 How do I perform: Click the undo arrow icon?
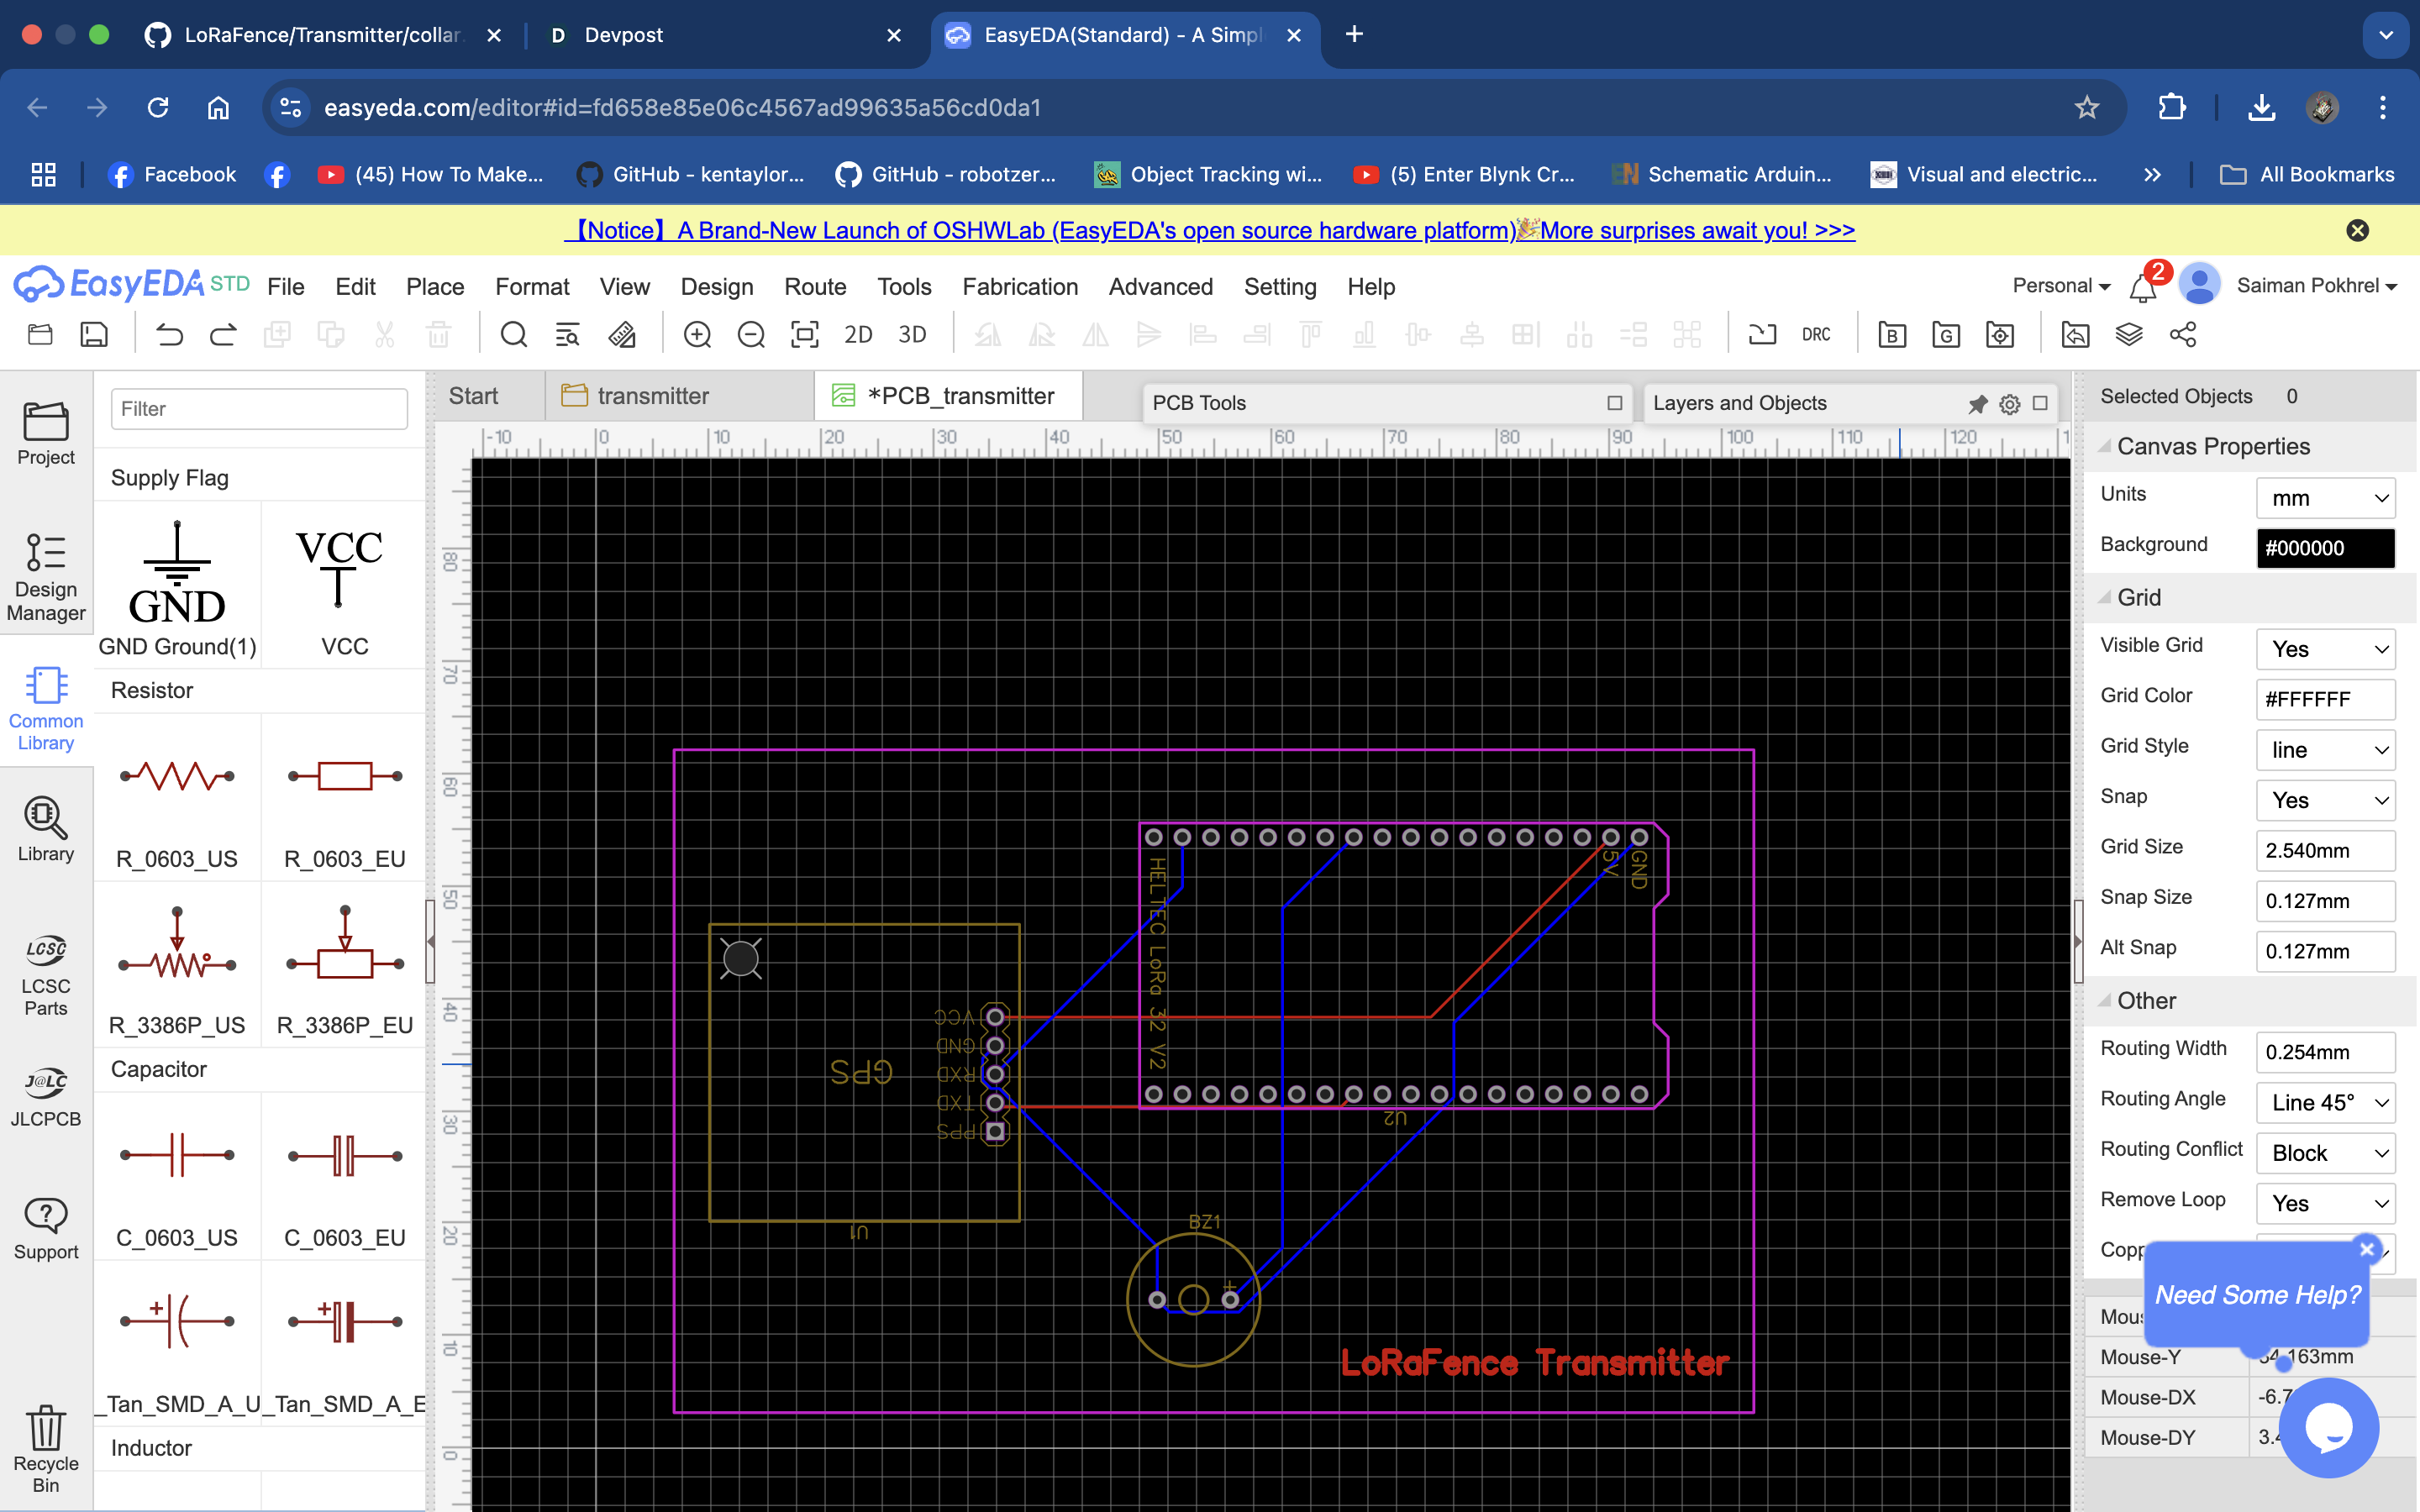(169, 335)
